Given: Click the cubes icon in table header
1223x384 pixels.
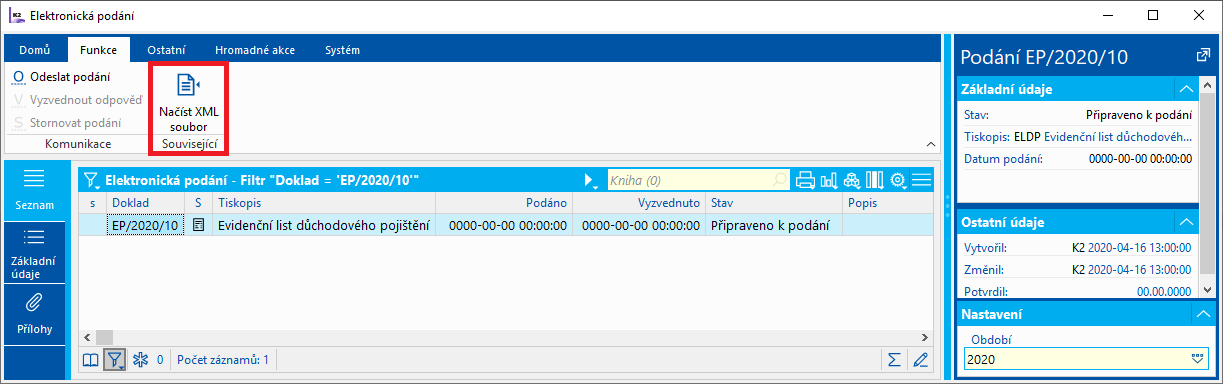Looking at the screenshot, I should click(851, 180).
